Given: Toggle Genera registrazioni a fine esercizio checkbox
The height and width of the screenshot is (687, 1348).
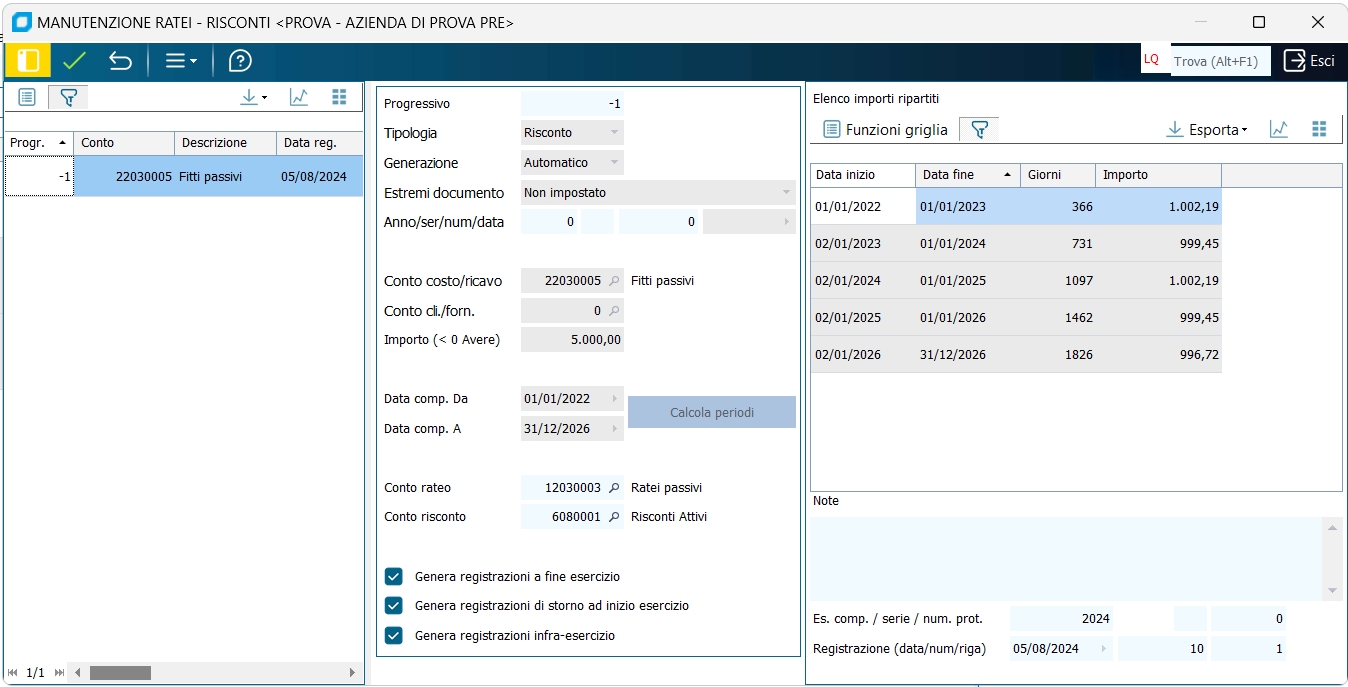Looking at the screenshot, I should [394, 577].
